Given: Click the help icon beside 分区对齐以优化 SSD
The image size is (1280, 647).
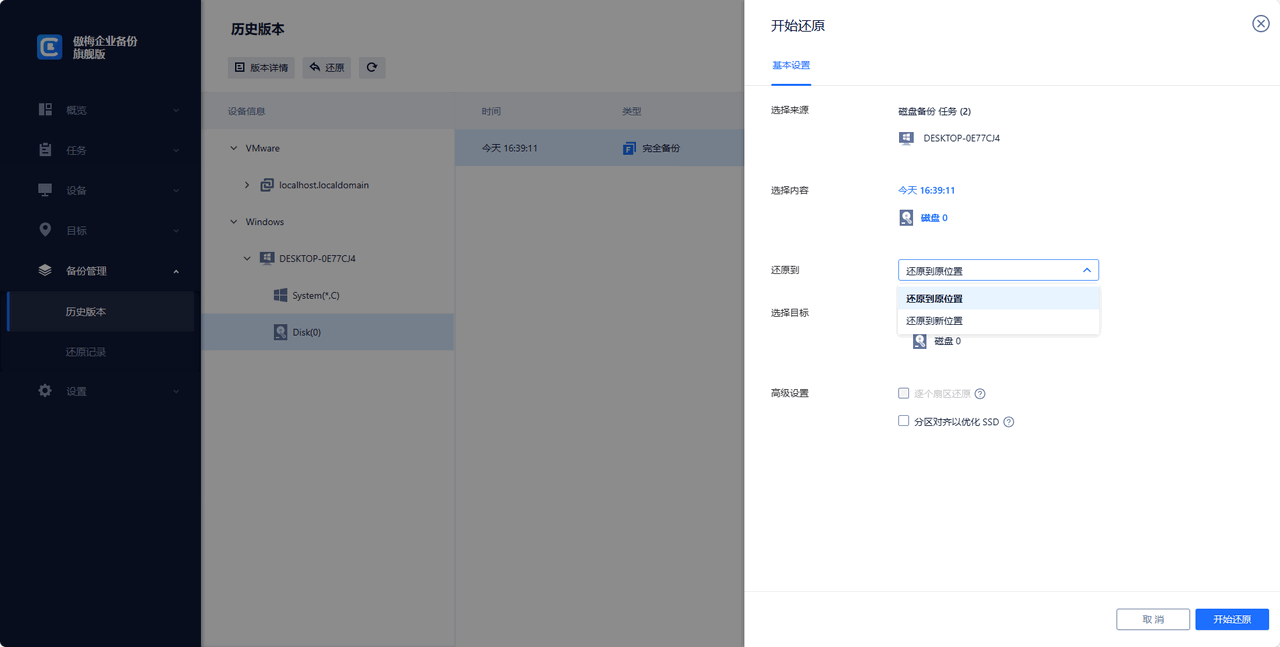Looking at the screenshot, I should 1008,422.
